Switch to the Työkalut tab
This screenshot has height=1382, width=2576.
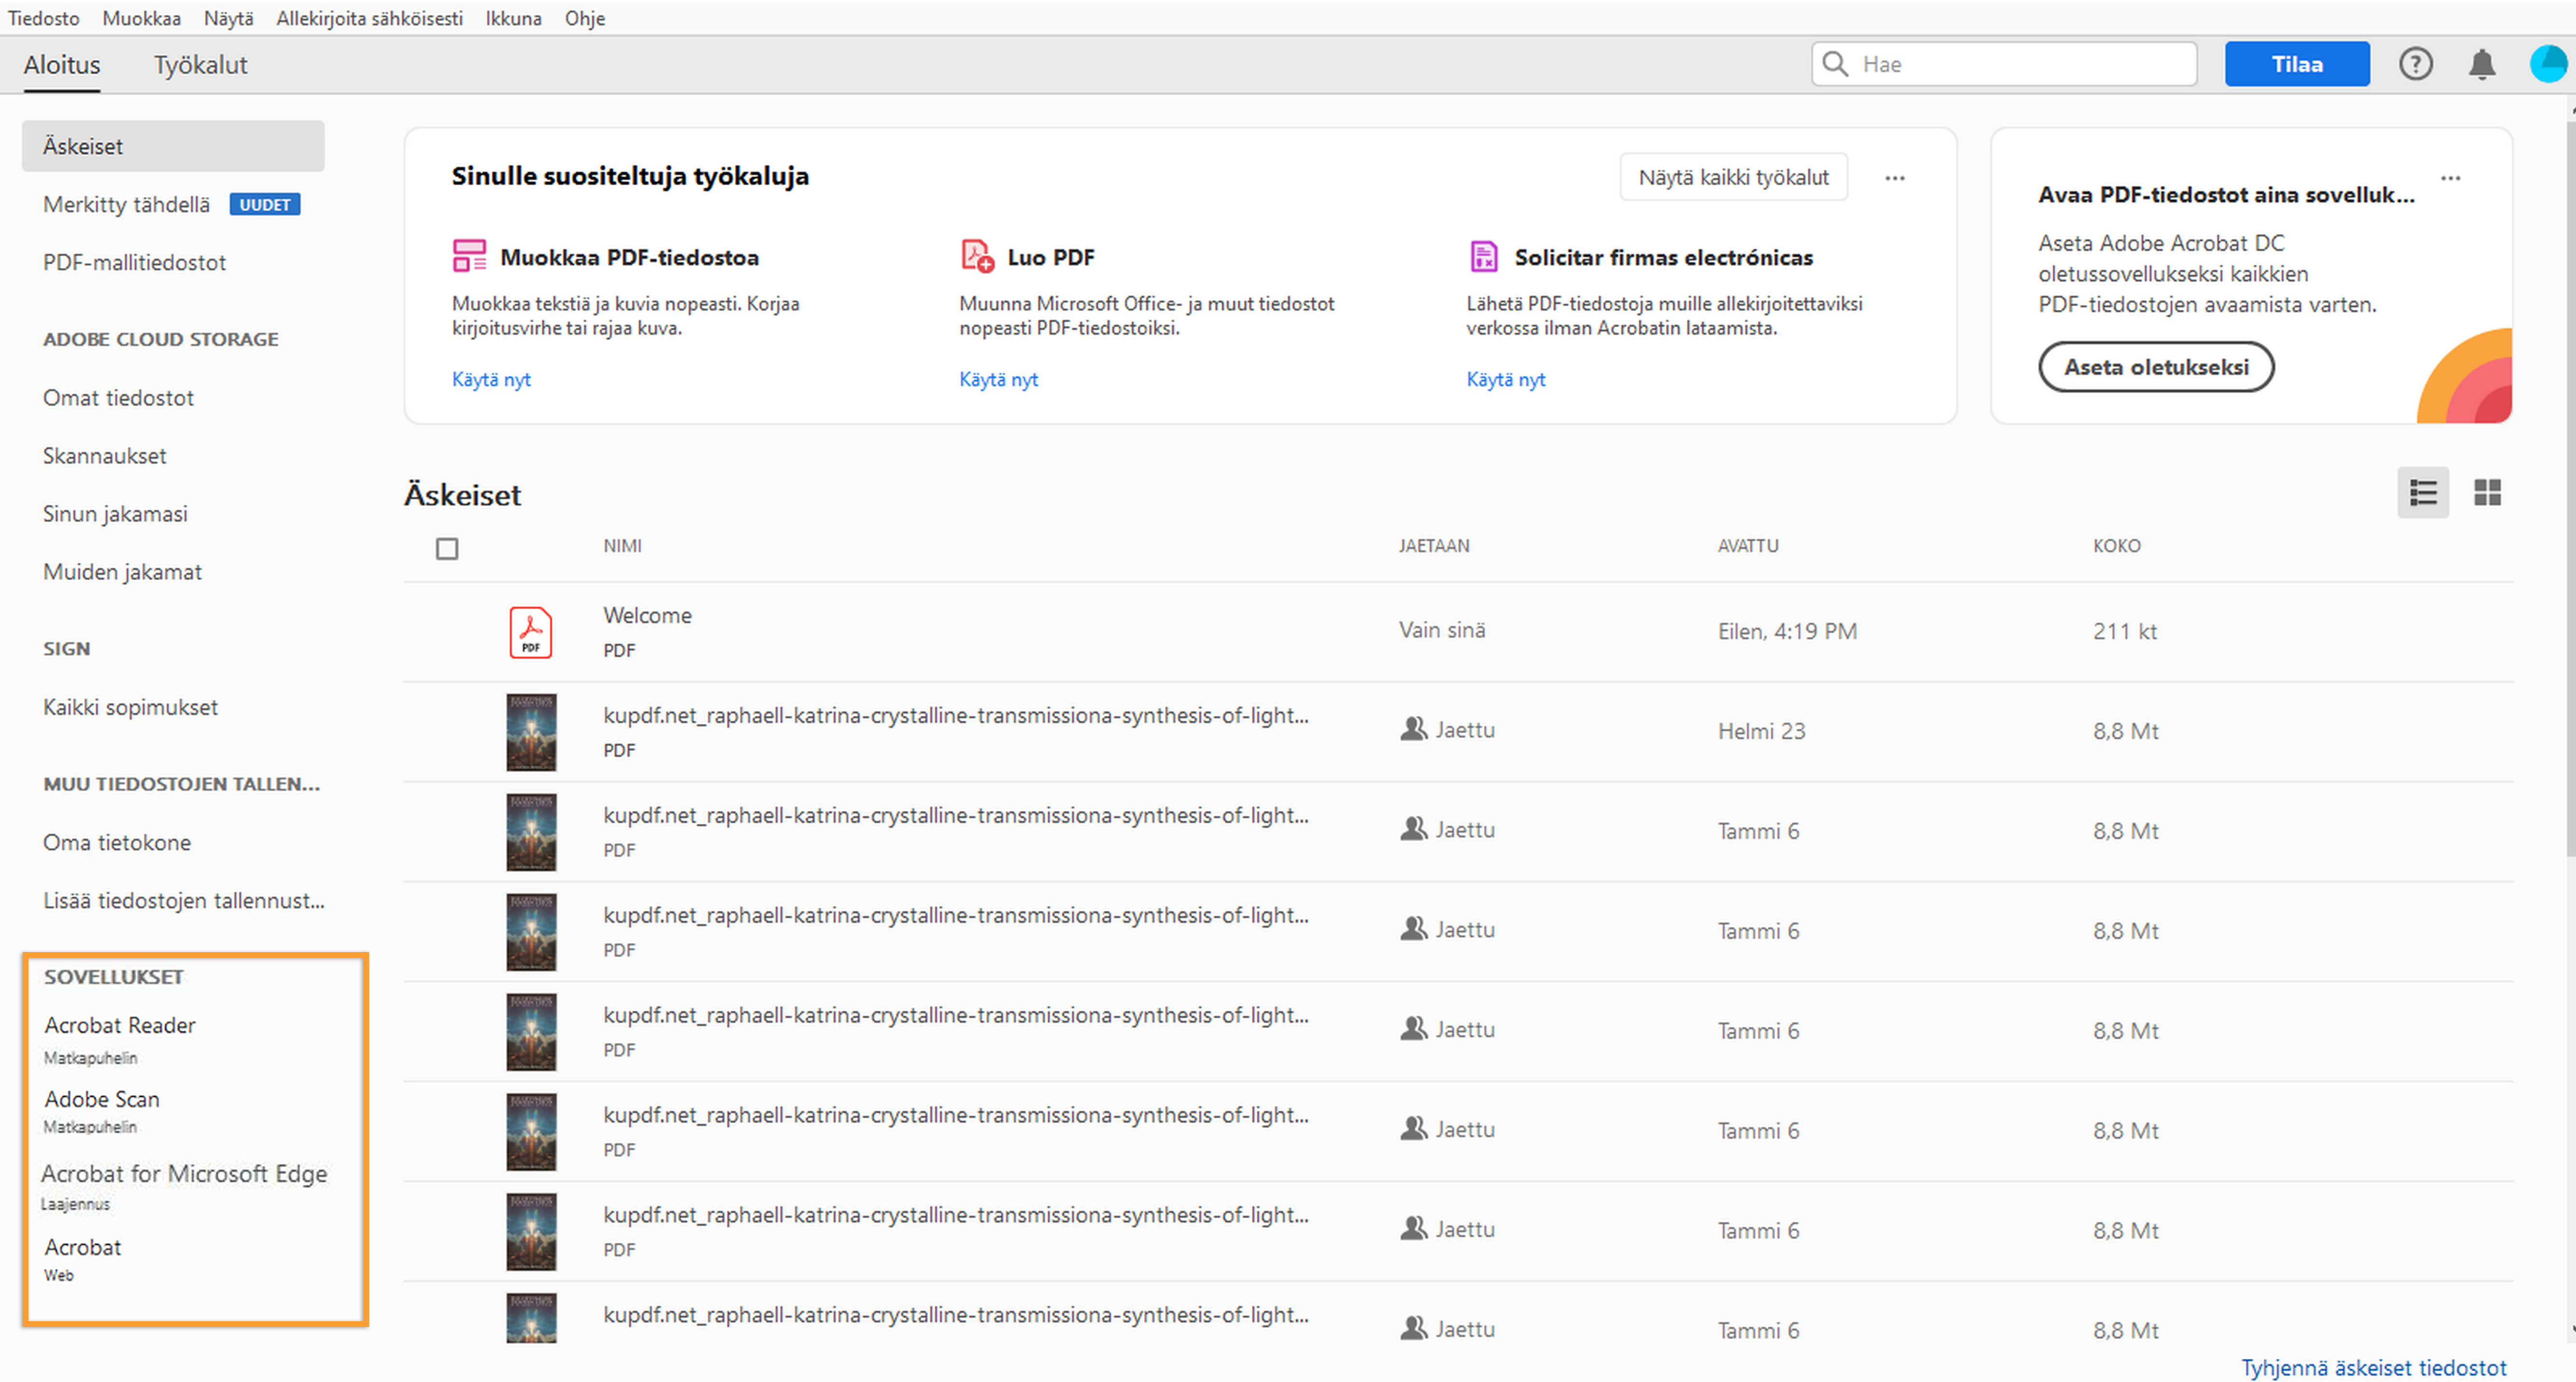tap(200, 65)
